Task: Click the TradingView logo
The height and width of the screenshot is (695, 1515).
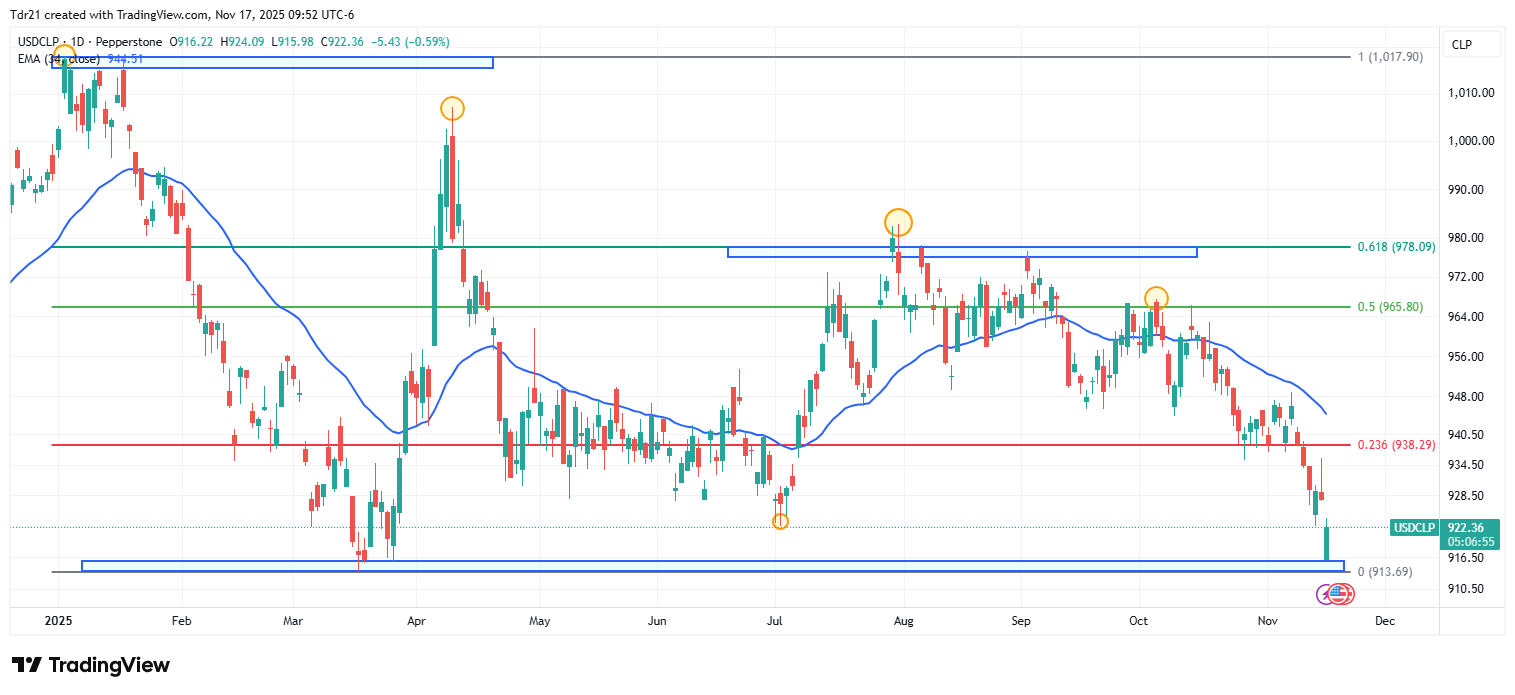Action: tap(90, 665)
